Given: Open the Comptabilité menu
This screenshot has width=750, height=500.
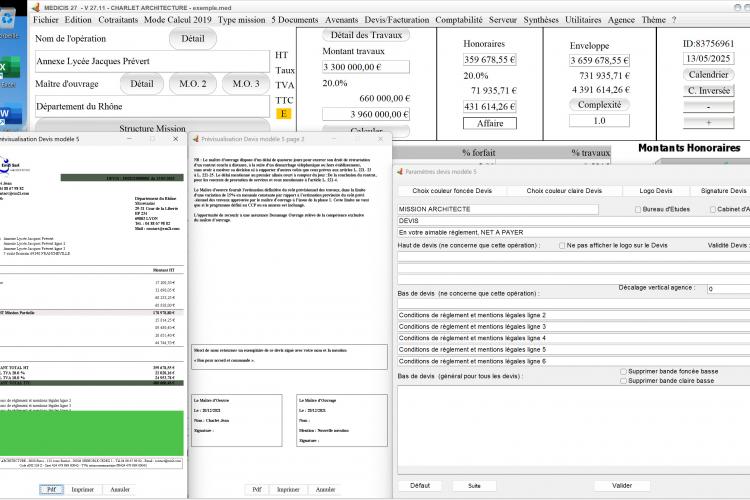Looking at the screenshot, I should pyautogui.click(x=459, y=20).
